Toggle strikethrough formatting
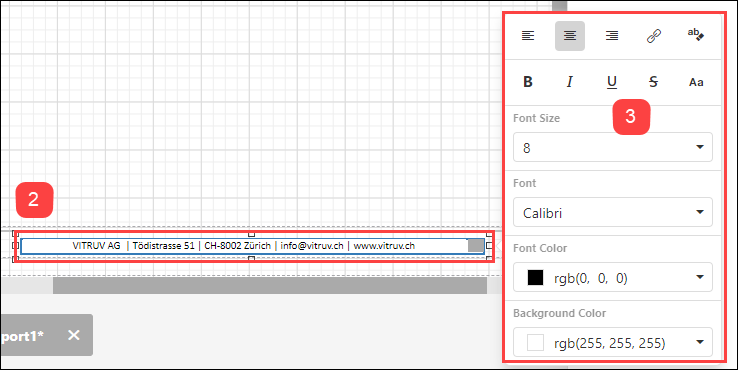 (x=654, y=82)
